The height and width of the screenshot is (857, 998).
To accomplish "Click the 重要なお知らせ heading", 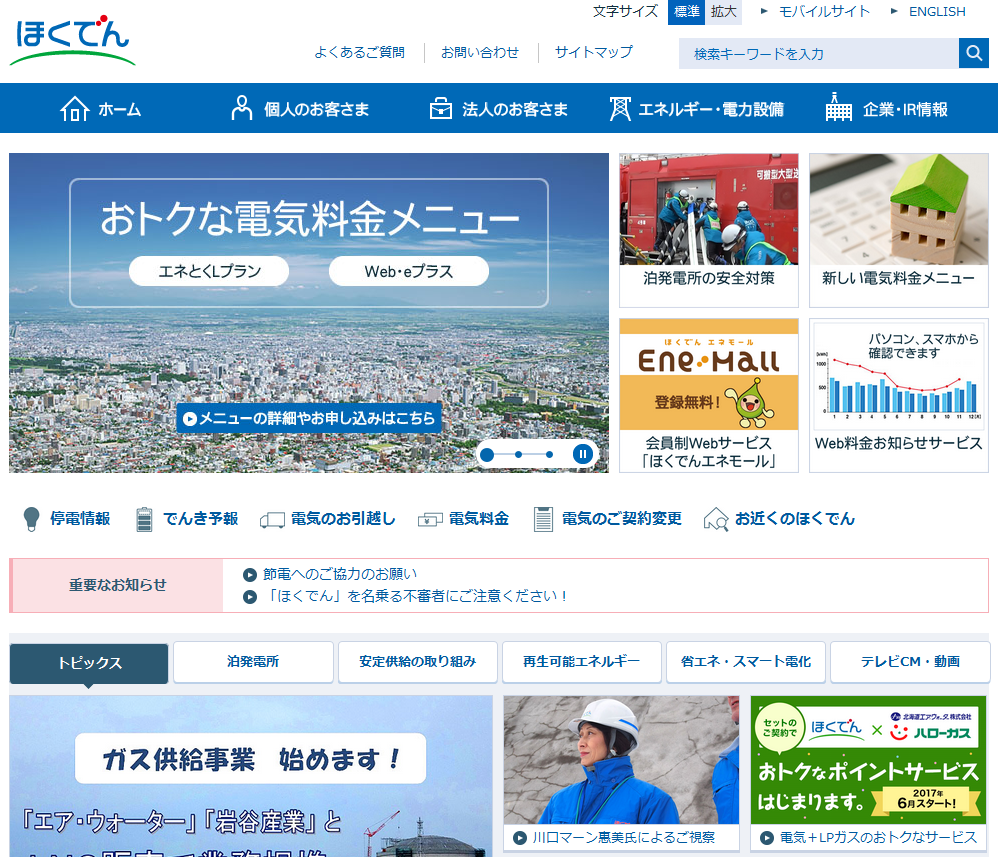I will point(118,585).
